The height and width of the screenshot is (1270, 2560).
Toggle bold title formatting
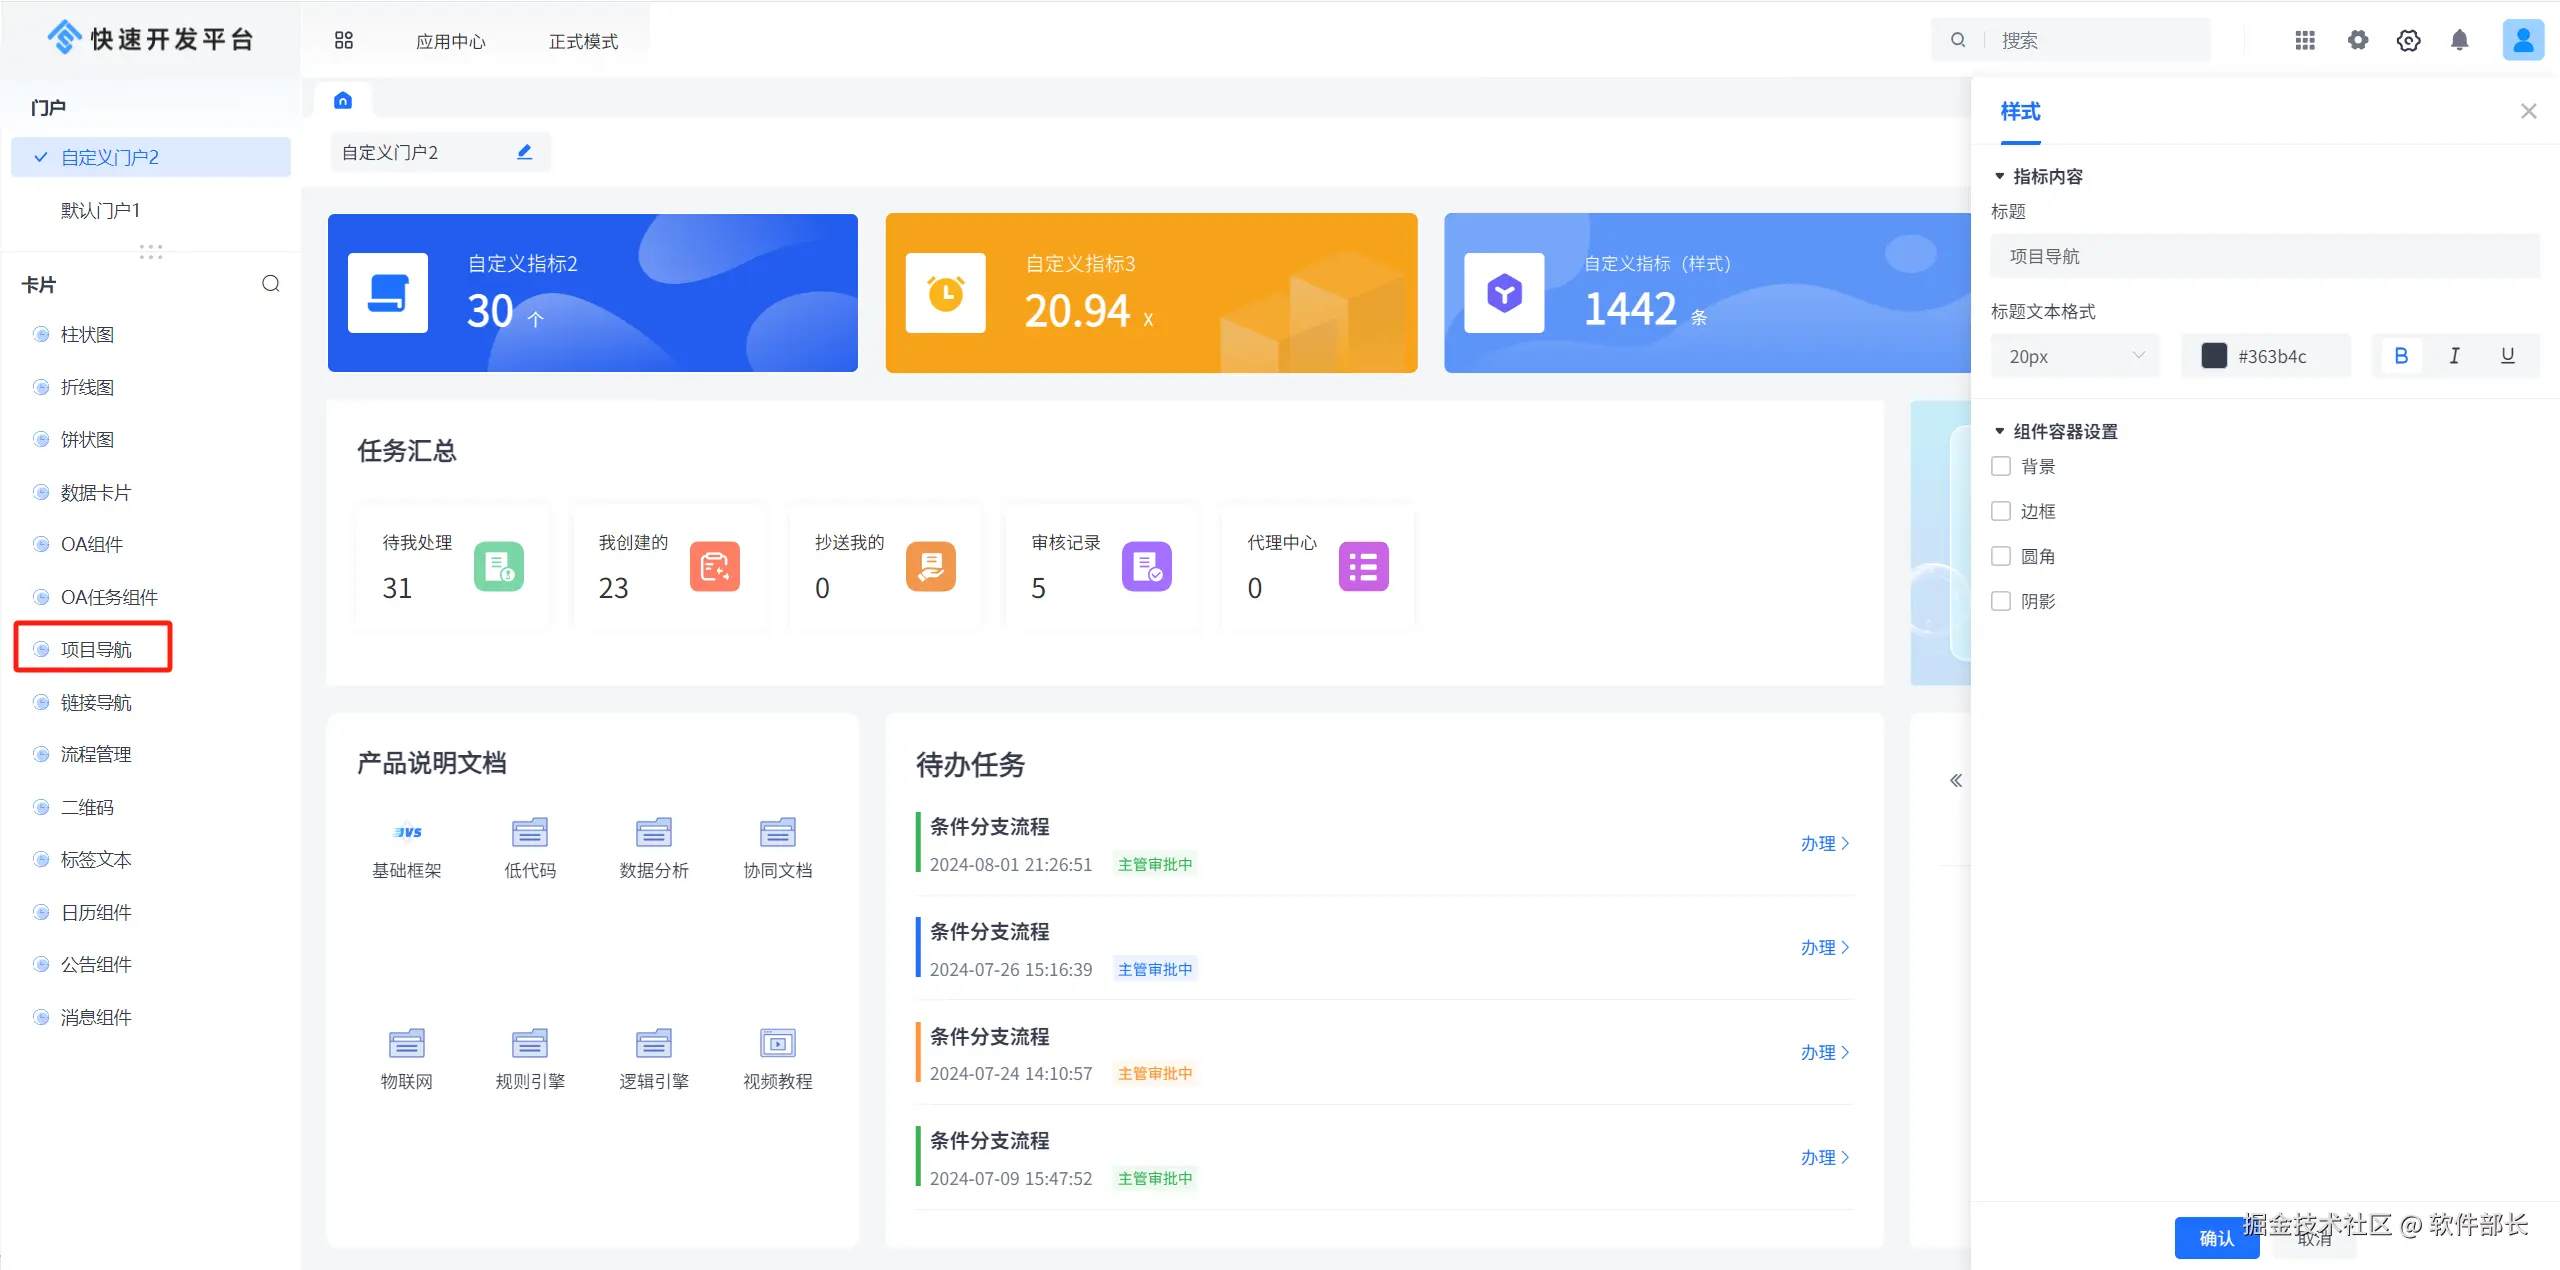(x=2400, y=356)
